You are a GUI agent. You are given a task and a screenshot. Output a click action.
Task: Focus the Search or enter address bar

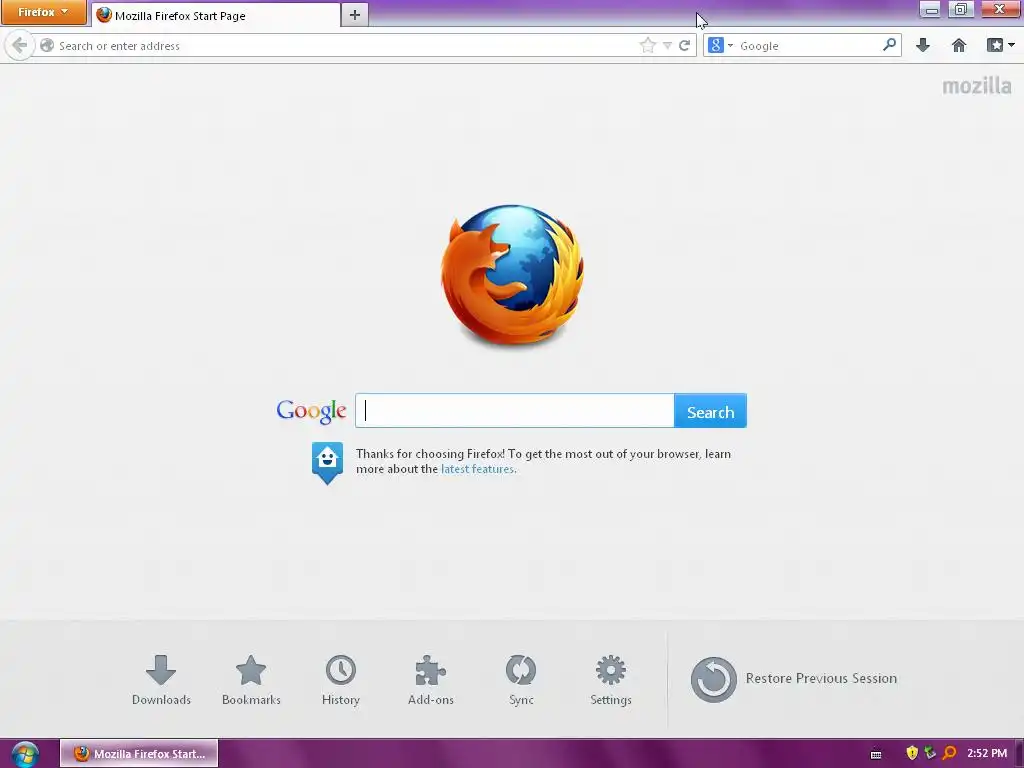point(346,46)
